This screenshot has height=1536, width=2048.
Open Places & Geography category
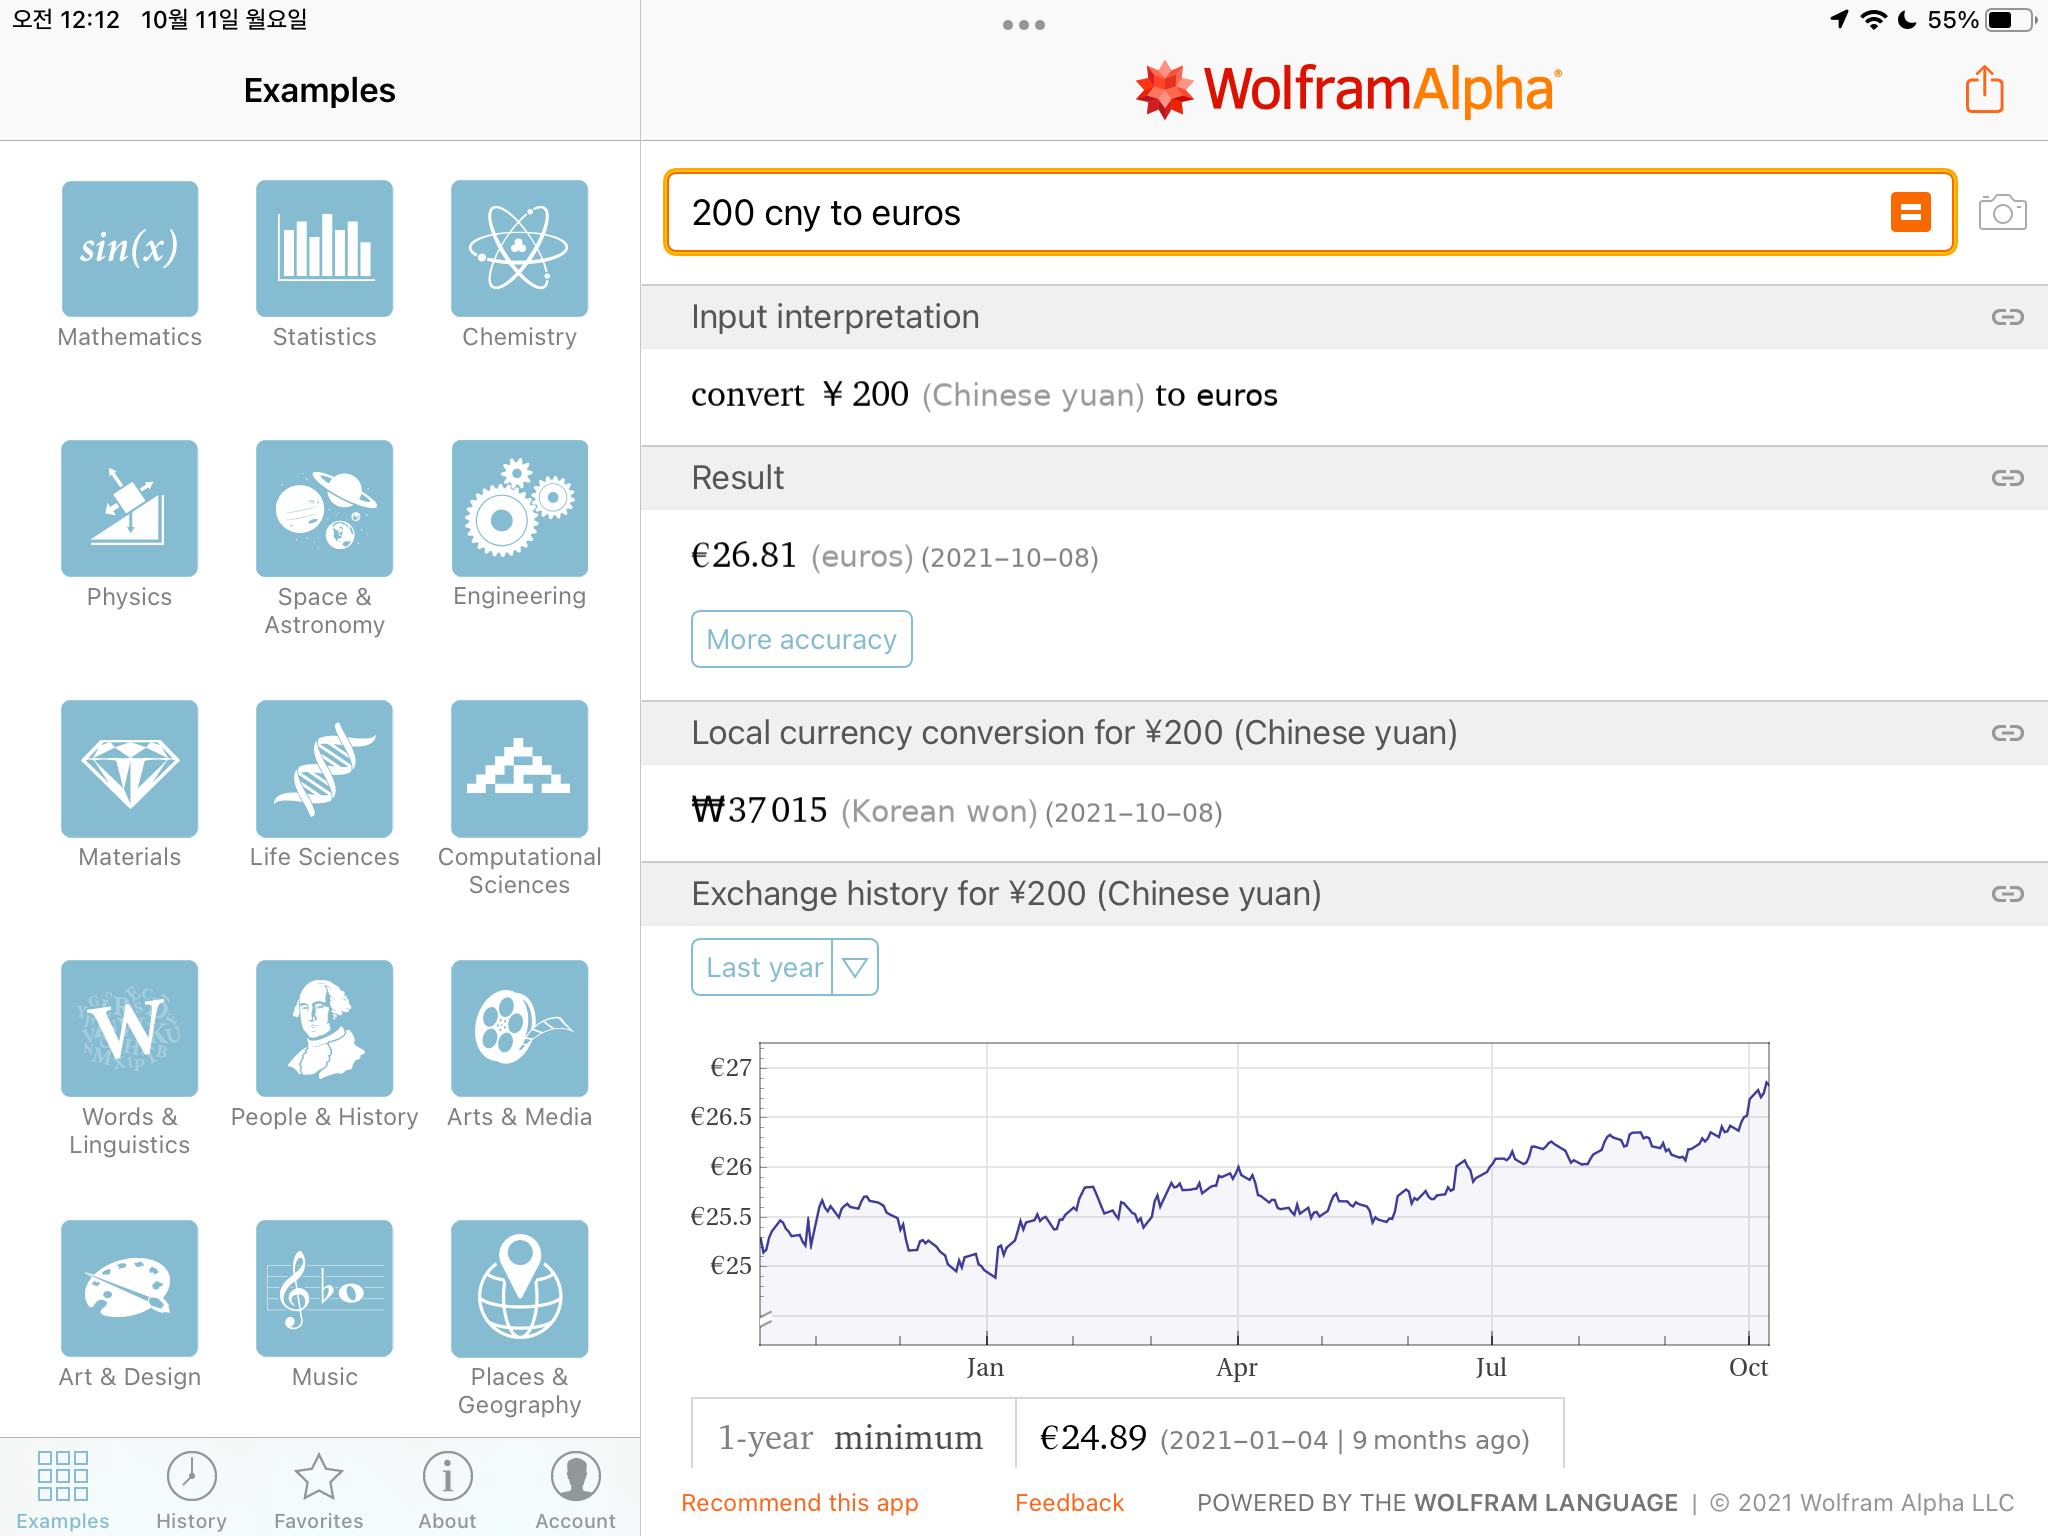(519, 1289)
